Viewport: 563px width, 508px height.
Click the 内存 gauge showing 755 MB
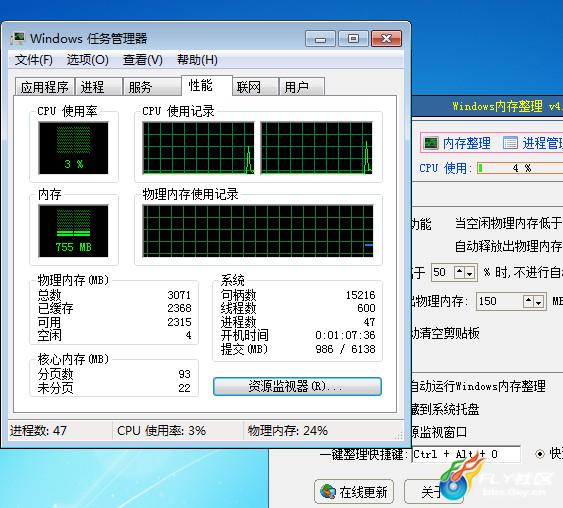click(73, 231)
